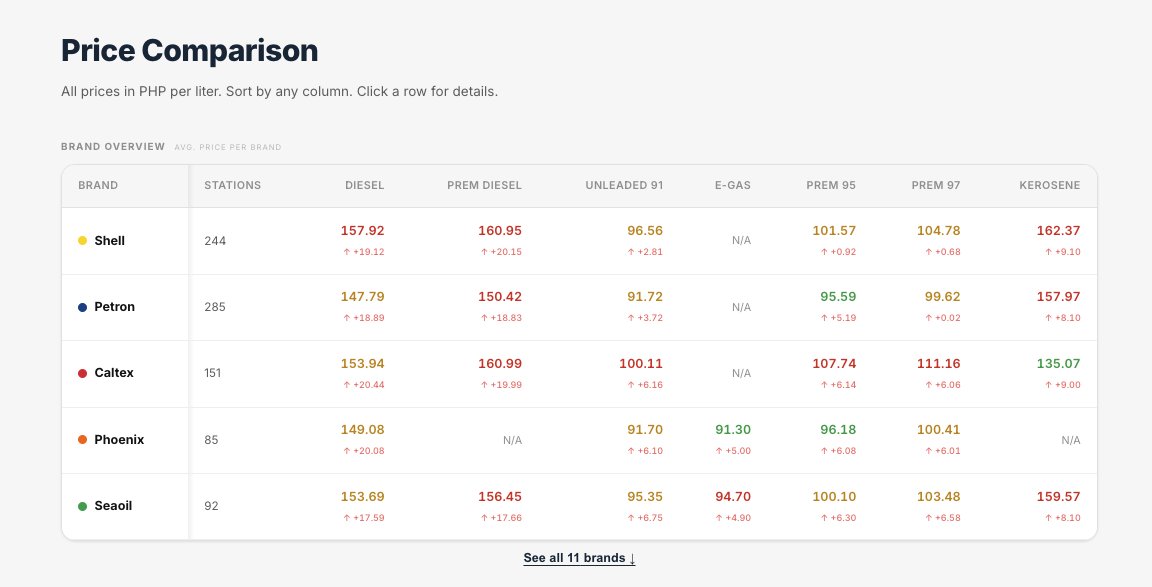Click Shell Prem 95 price 101.57
1152x587 pixels.
pyautogui.click(x=834, y=231)
